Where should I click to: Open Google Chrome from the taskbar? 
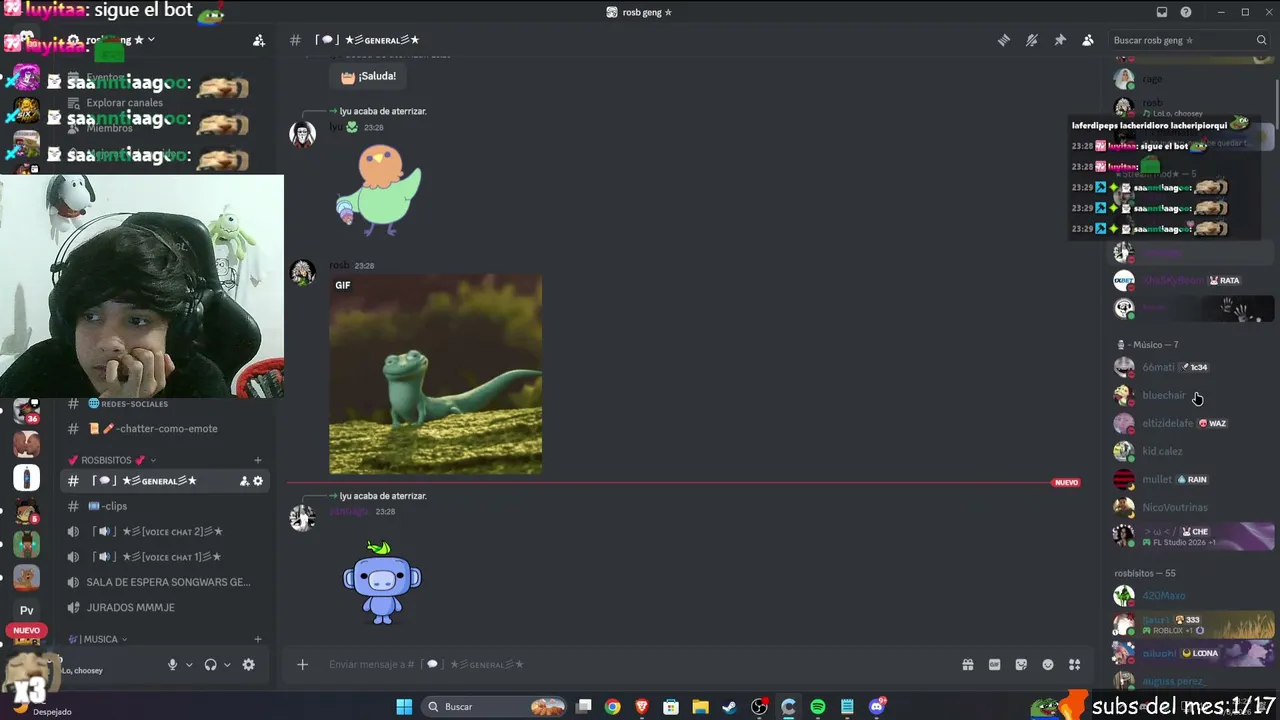pyautogui.click(x=613, y=707)
